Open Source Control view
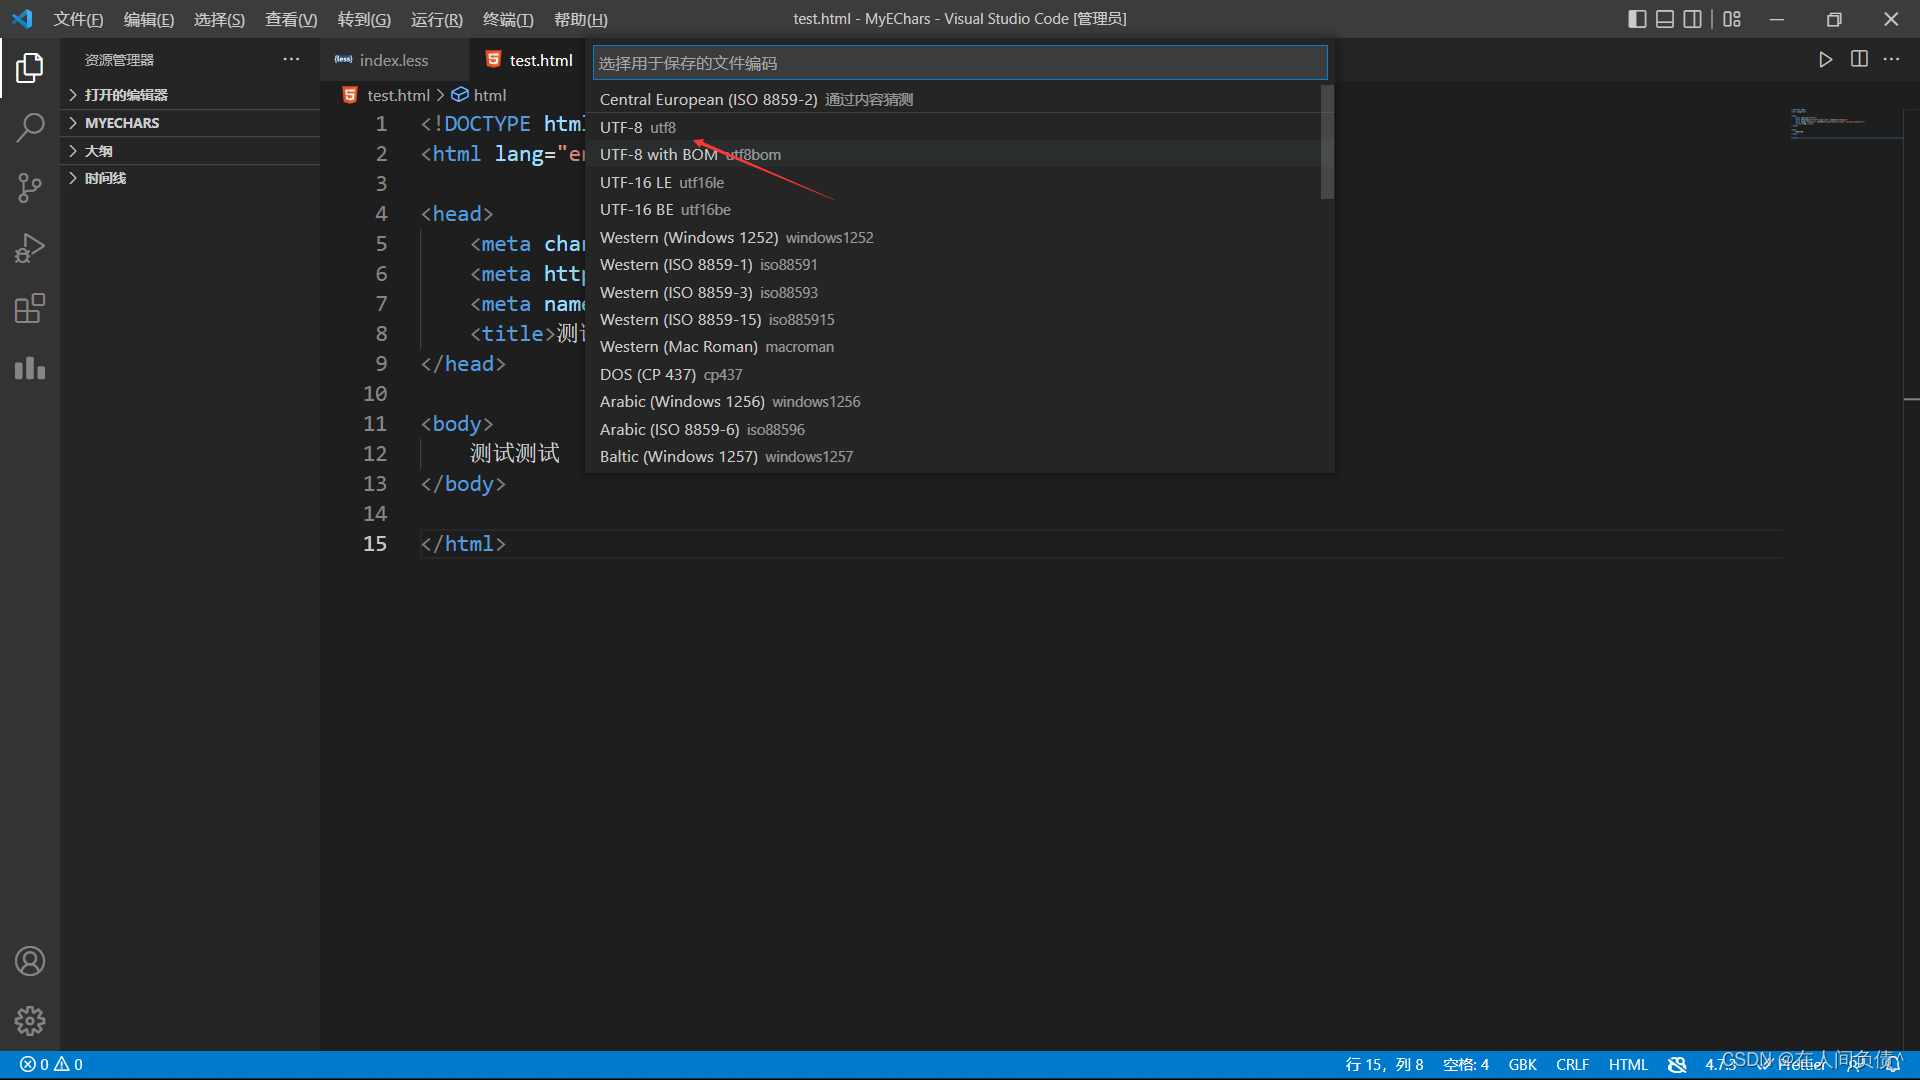 click(30, 188)
